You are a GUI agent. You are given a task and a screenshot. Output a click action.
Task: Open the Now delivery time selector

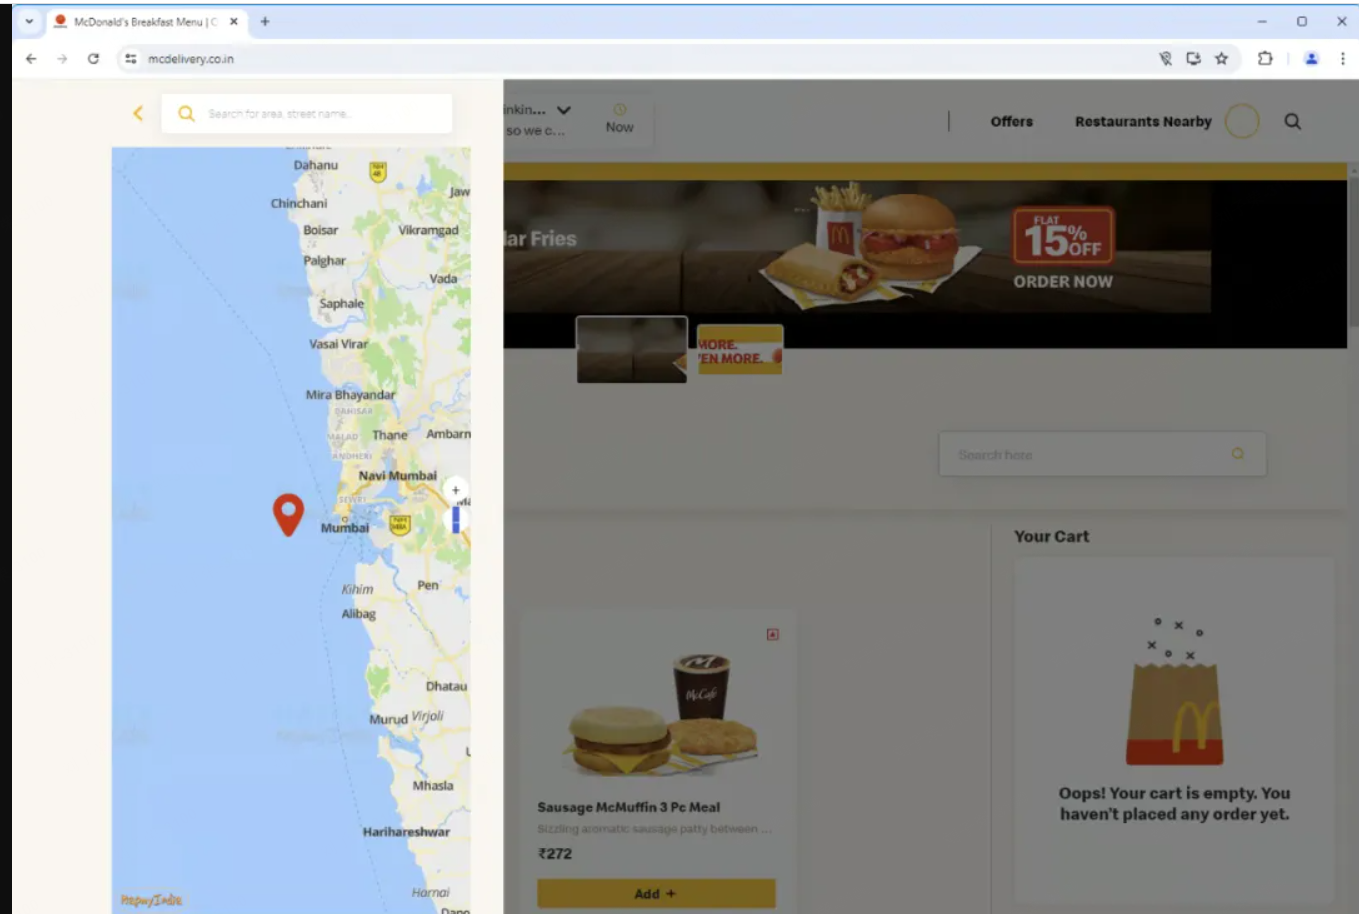click(x=619, y=119)
